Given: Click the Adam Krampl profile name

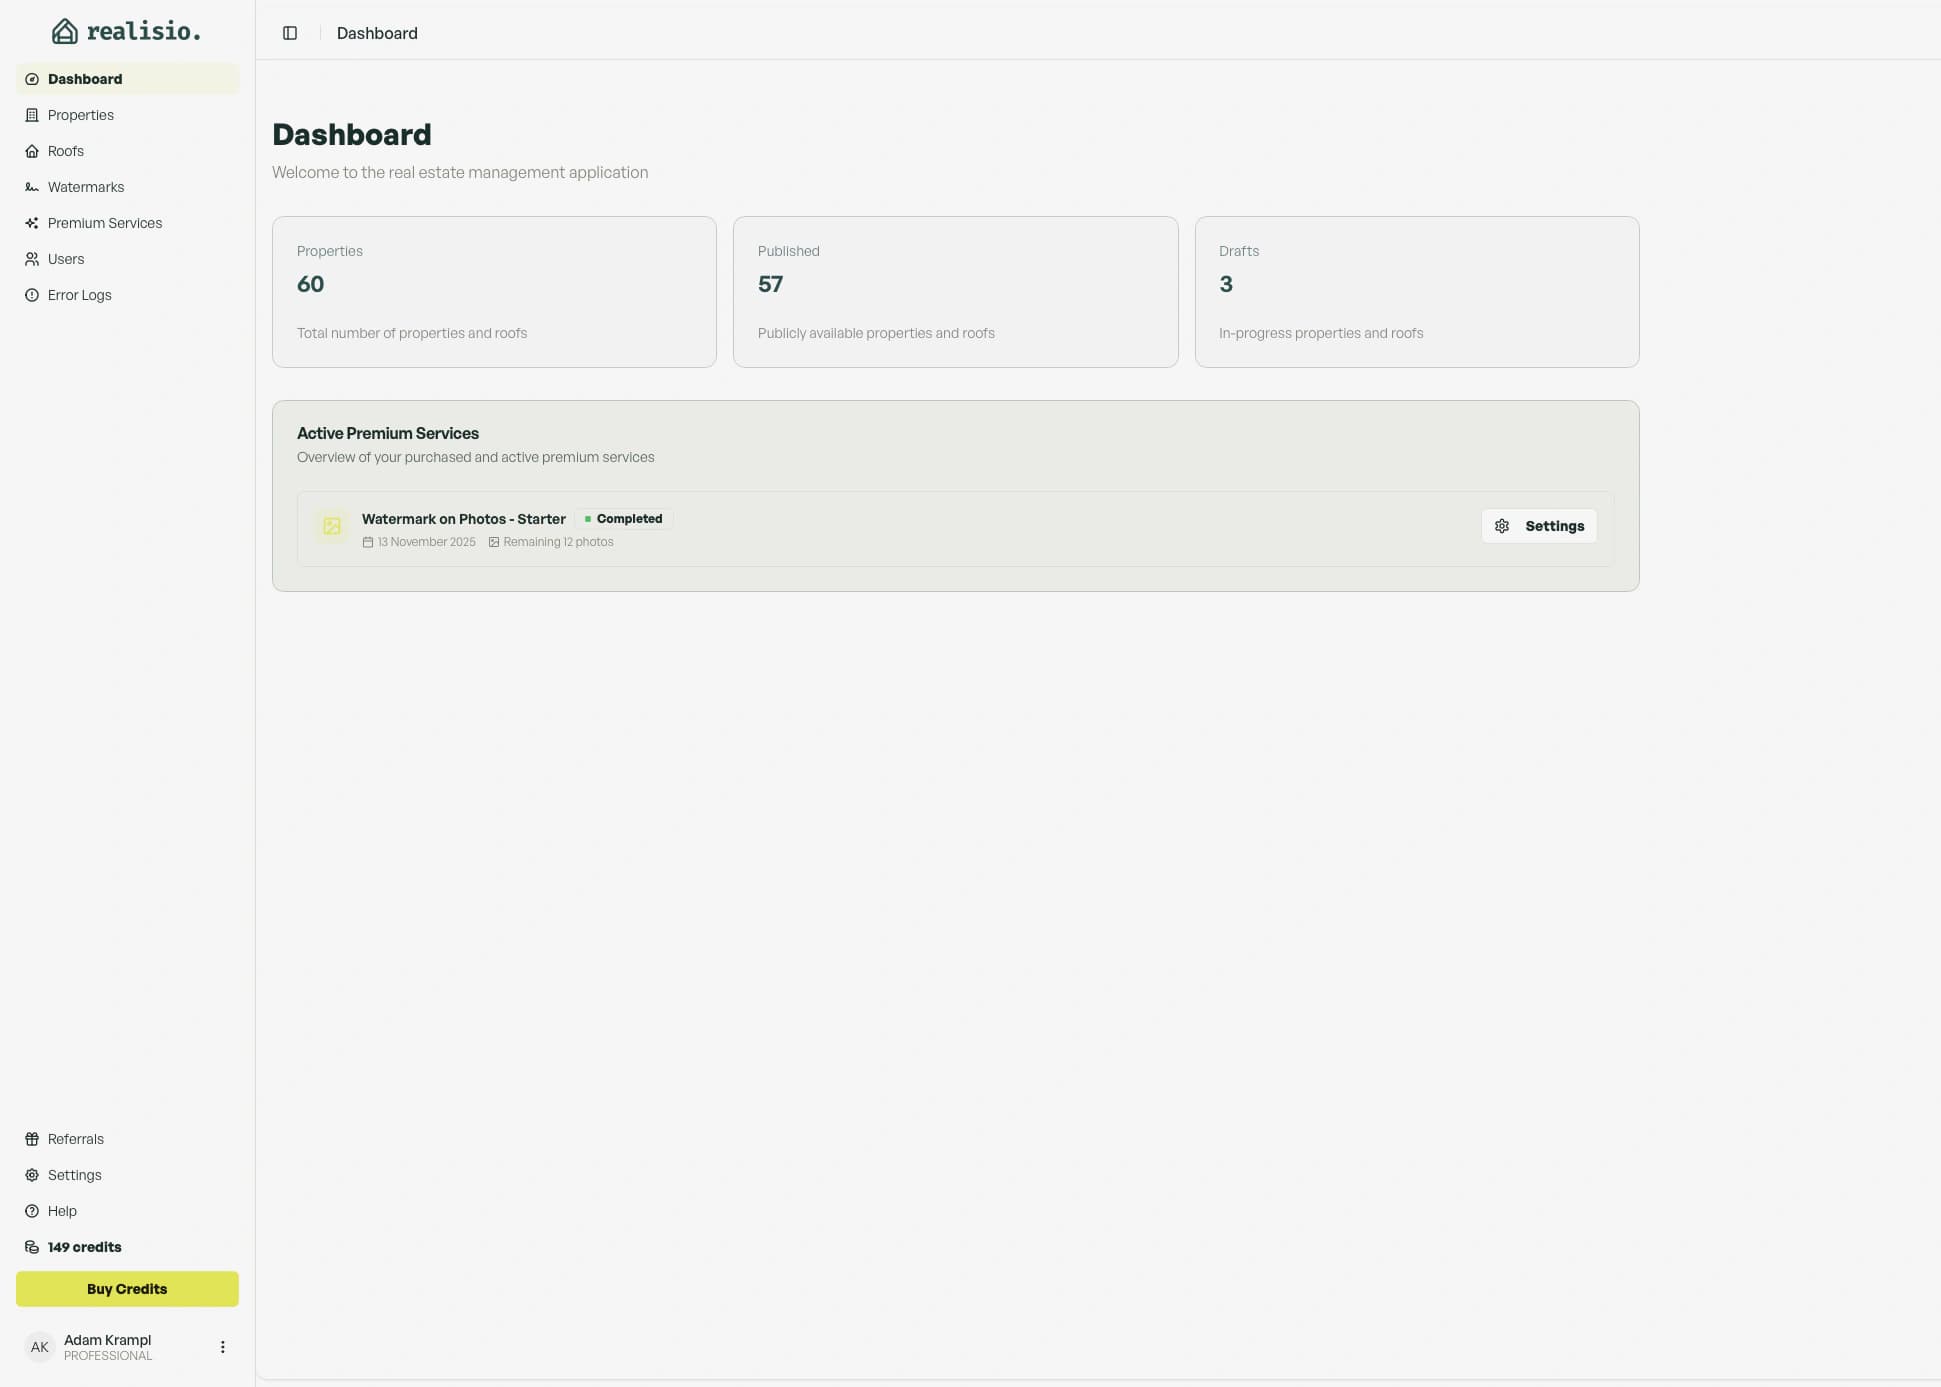Looking at the screenshot, I should [107, 1340].
